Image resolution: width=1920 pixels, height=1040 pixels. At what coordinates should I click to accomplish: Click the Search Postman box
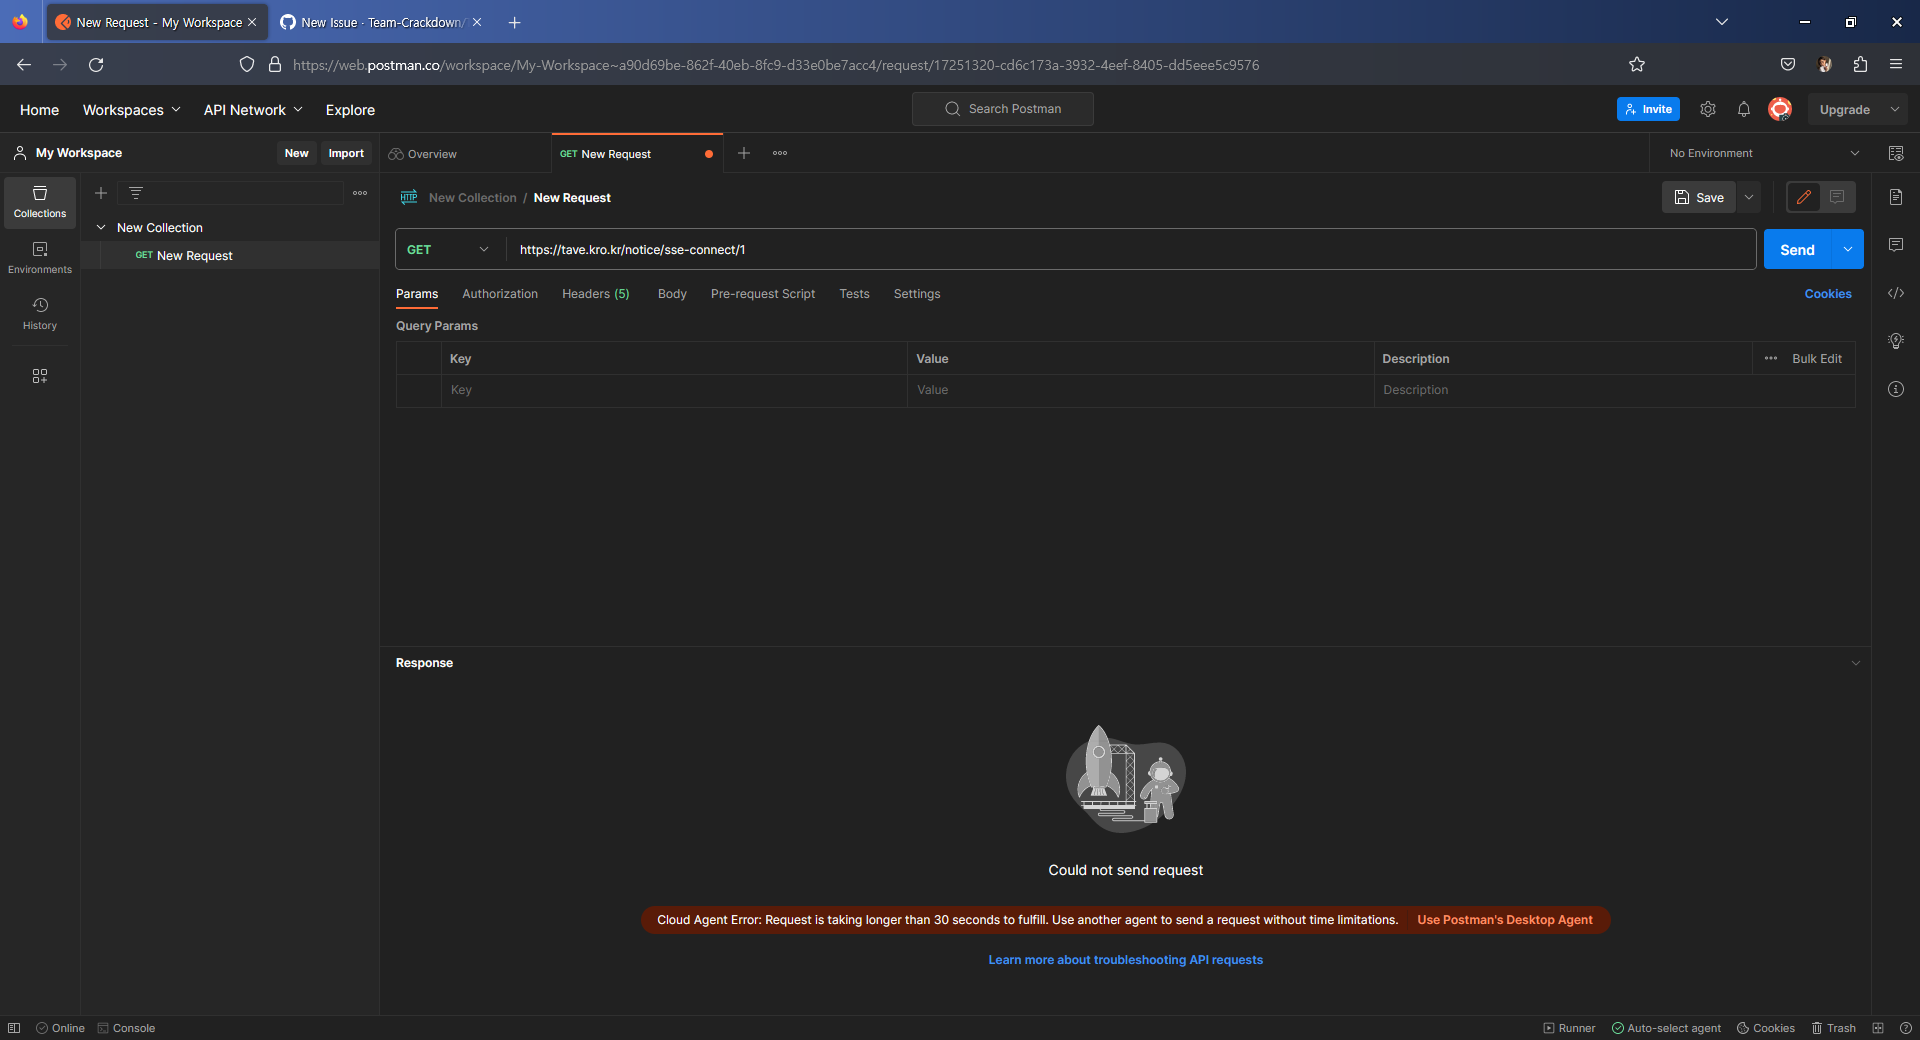[x=1003, y=109]
